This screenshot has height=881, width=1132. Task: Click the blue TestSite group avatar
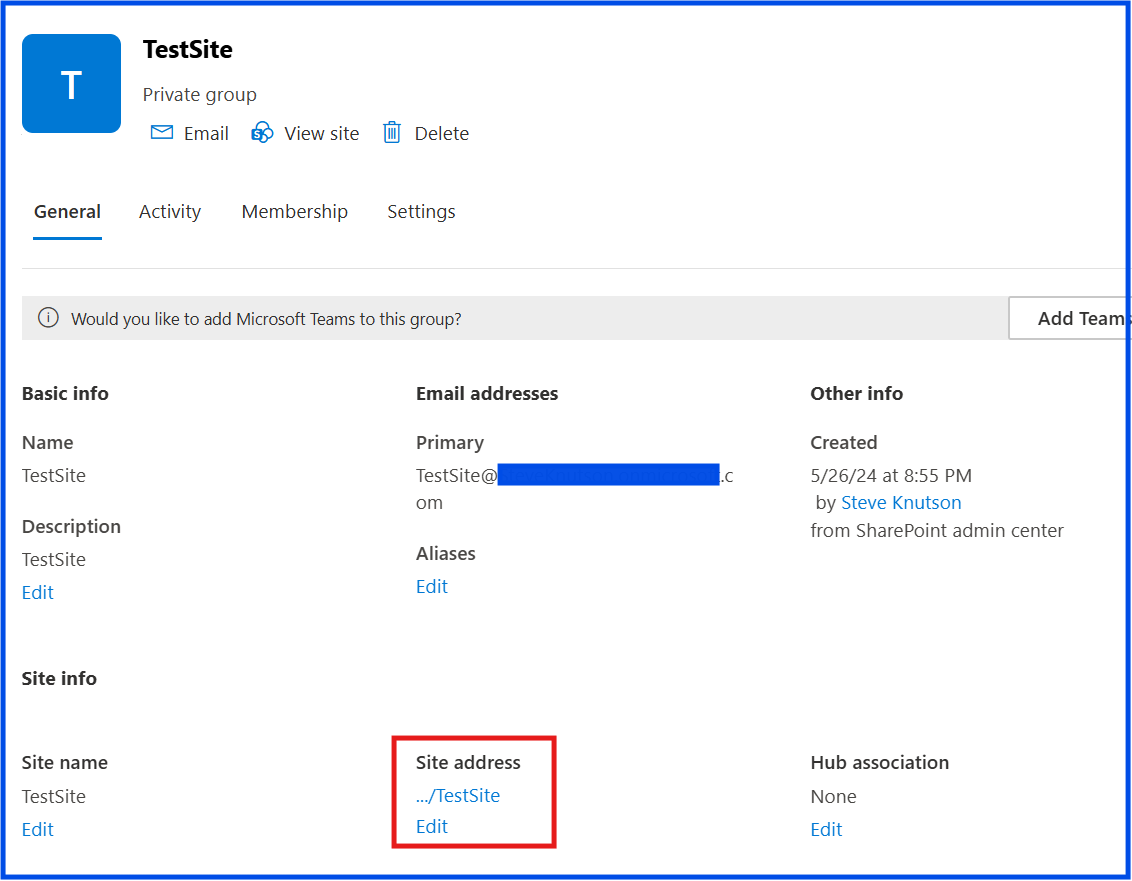[71, 84]
